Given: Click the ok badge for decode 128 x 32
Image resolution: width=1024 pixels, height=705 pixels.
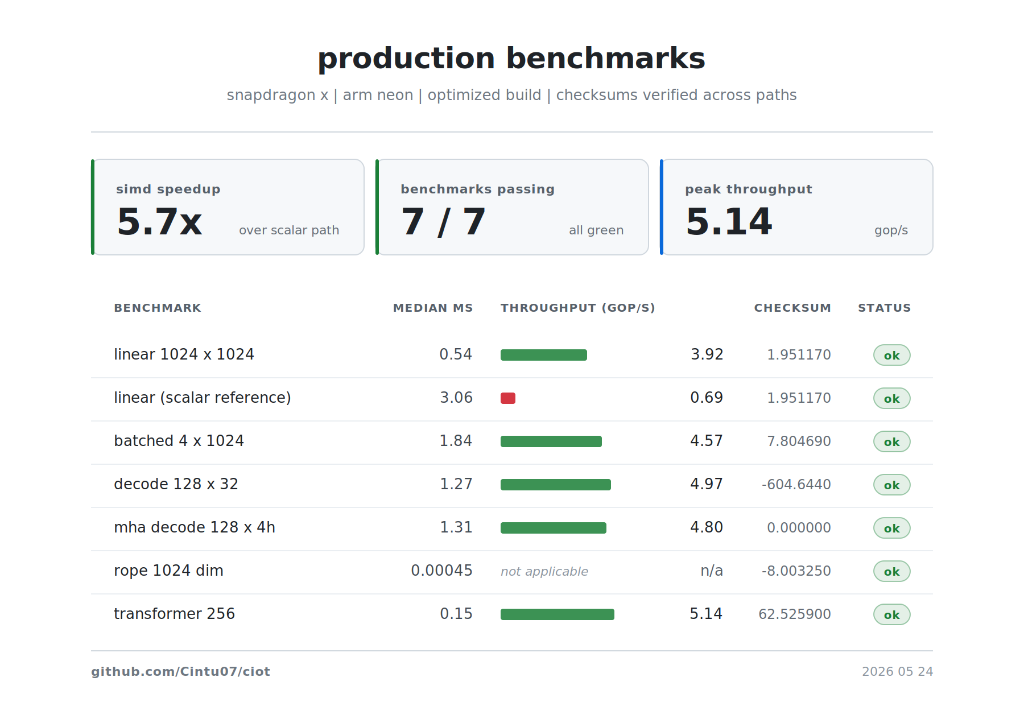Looking at the screenshot, I should tap(891, 485).
